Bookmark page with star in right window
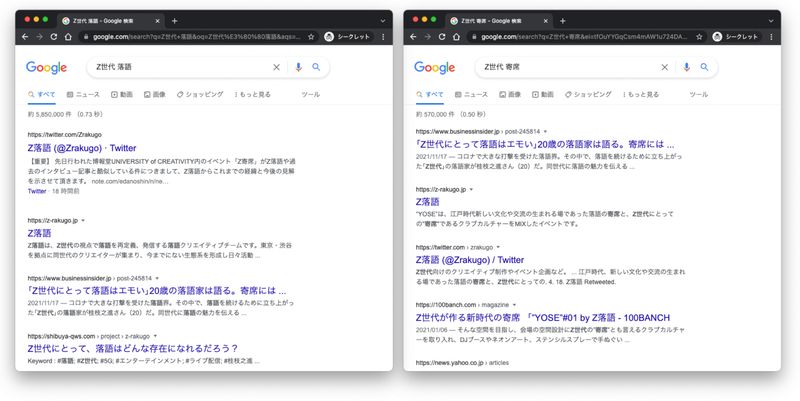Image resolution: width=800 pixels, height=401 pixels. [x=699, y=37]
